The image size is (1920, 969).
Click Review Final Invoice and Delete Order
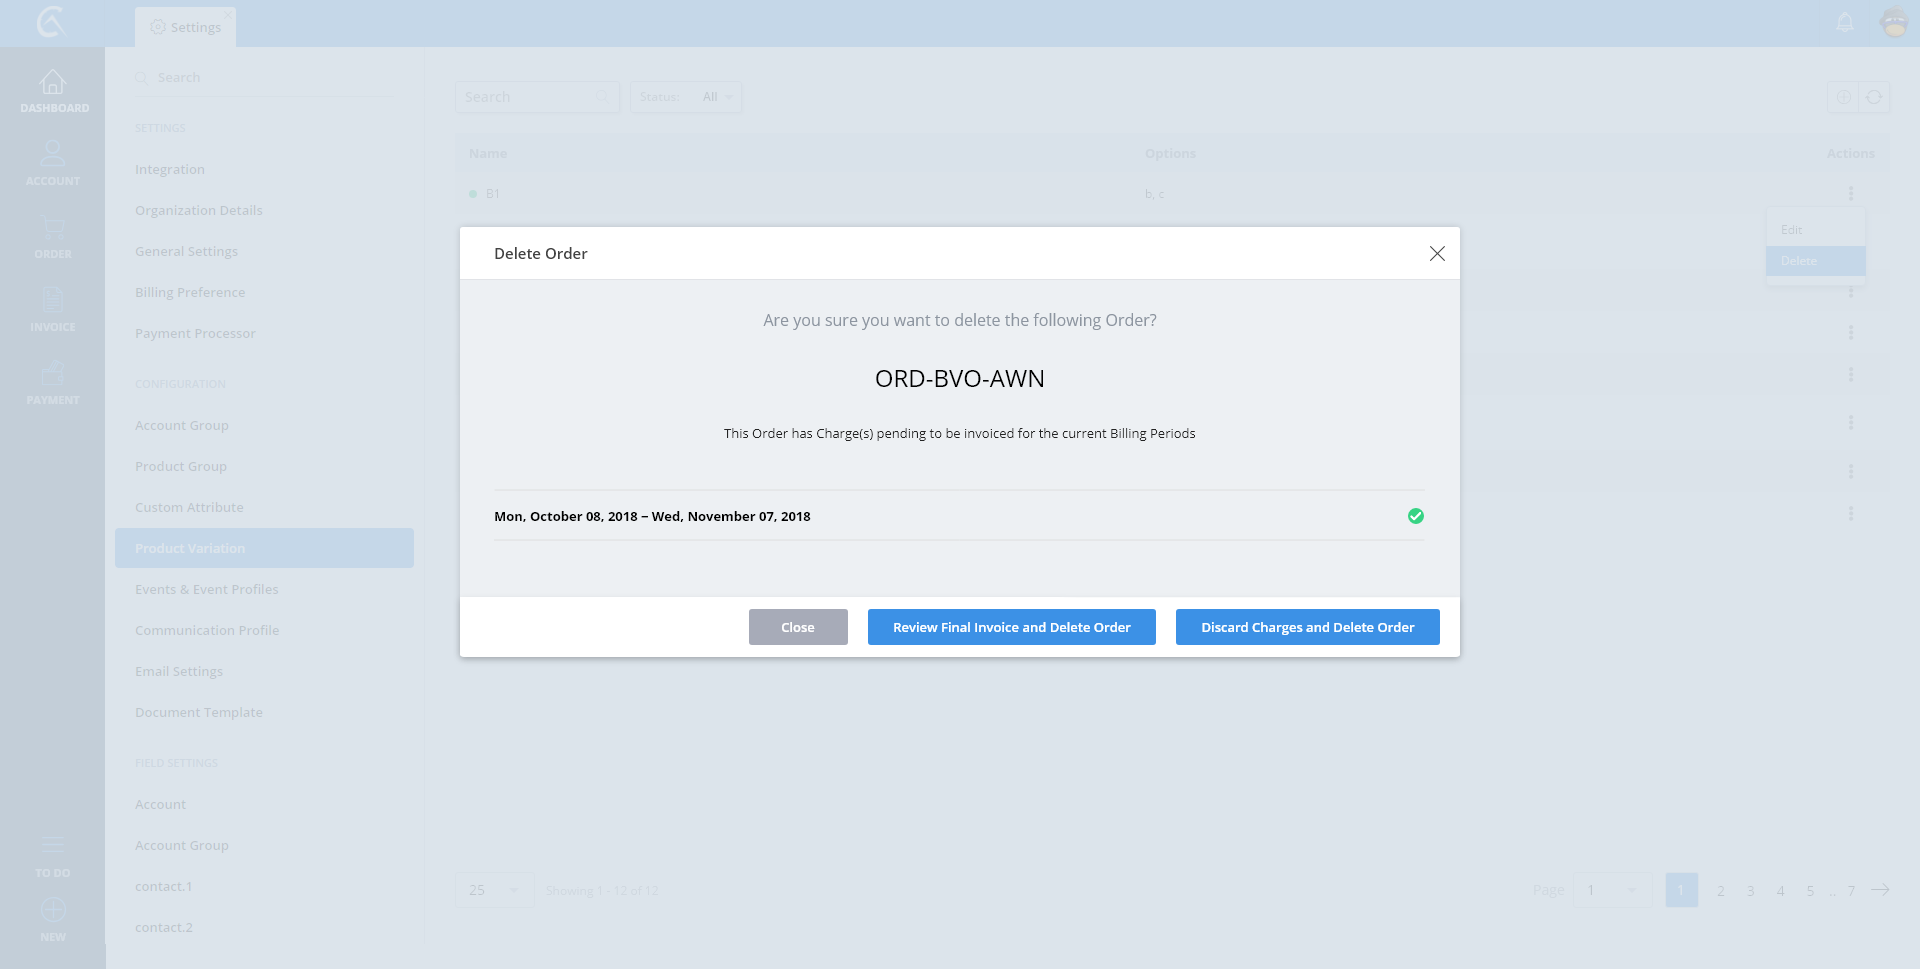click(x=1011, y=627)
